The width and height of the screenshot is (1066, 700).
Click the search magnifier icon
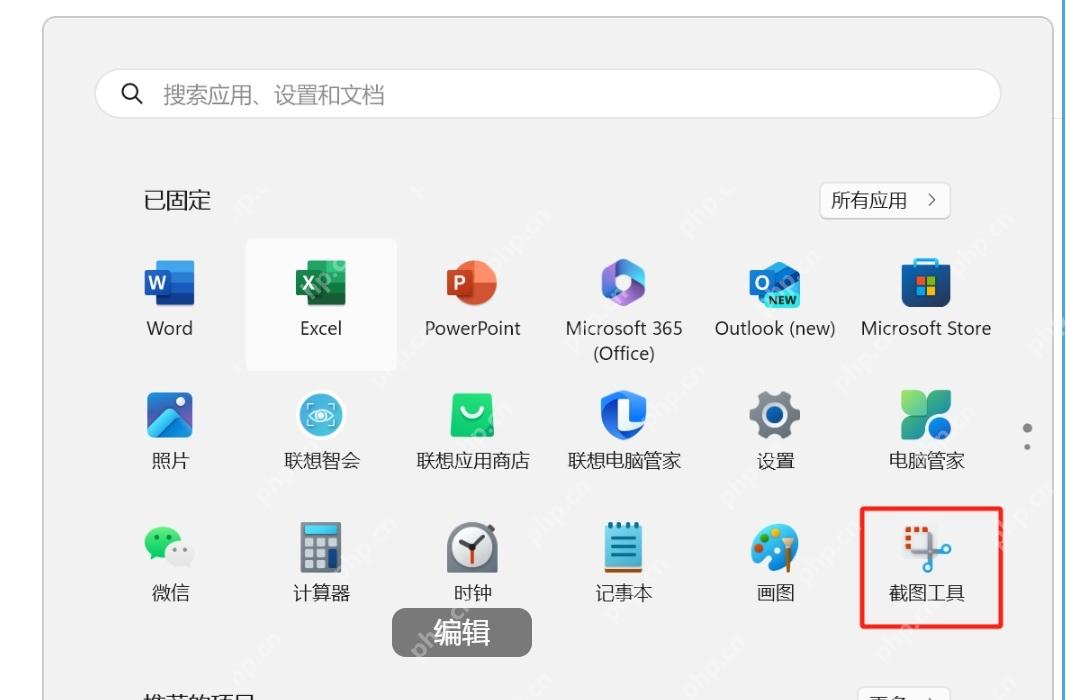(x=132, y=93)
